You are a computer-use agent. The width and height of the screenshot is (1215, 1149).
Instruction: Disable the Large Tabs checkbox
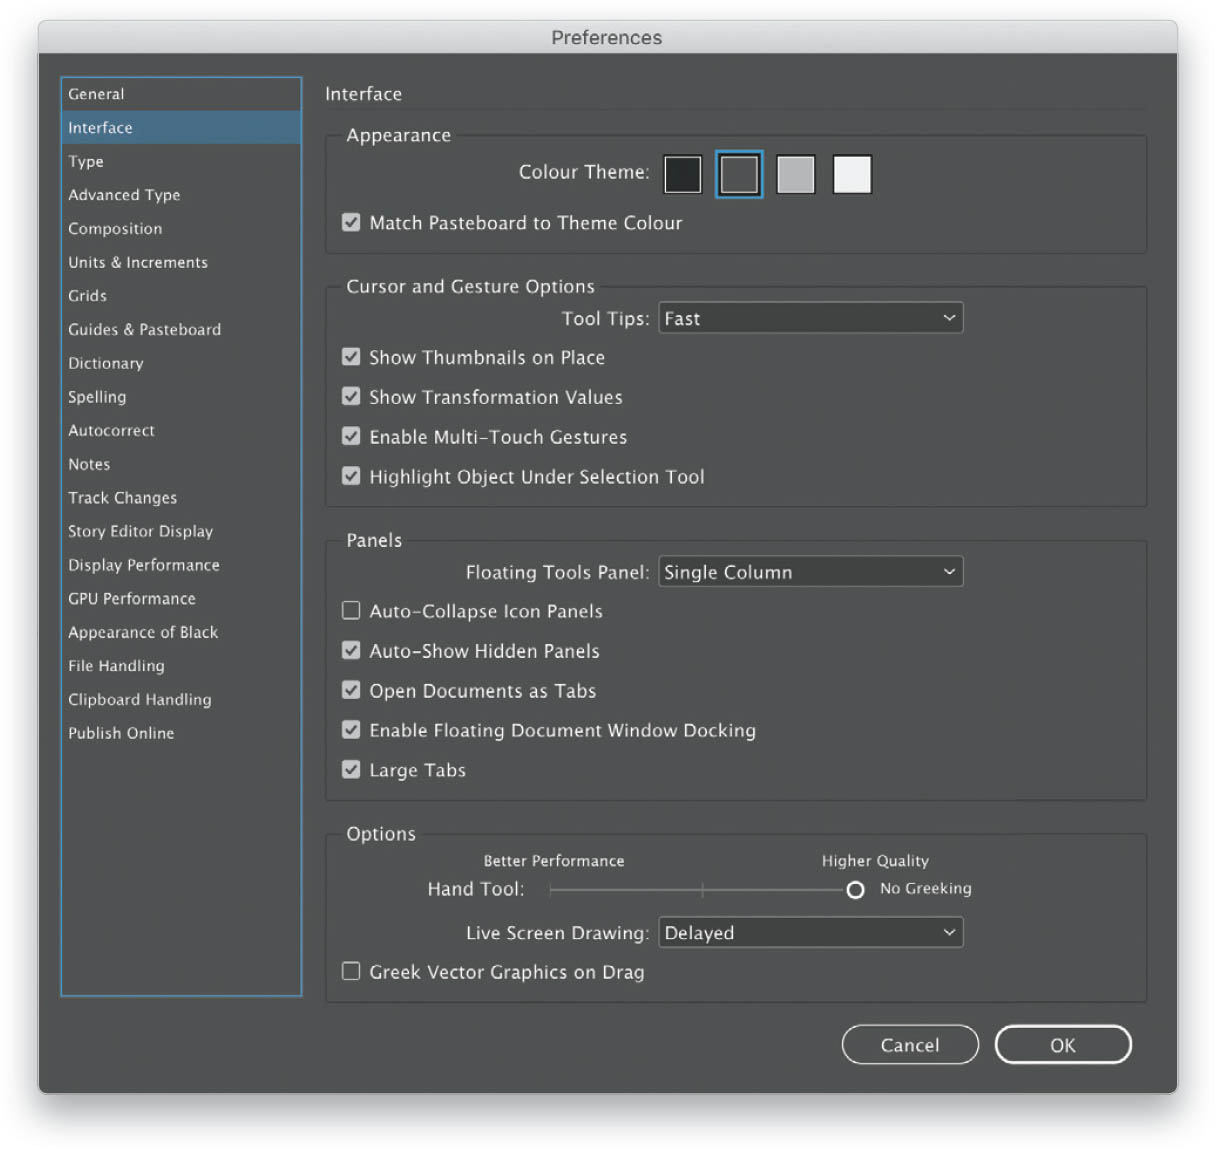(351, 769)
